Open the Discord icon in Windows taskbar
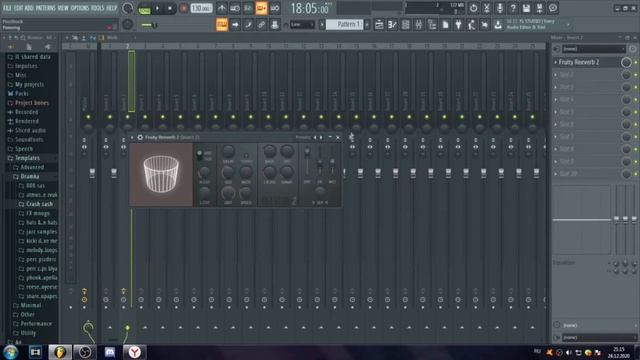Image resolution: width=640 pixels, height=360 pixels. point(110,352)
